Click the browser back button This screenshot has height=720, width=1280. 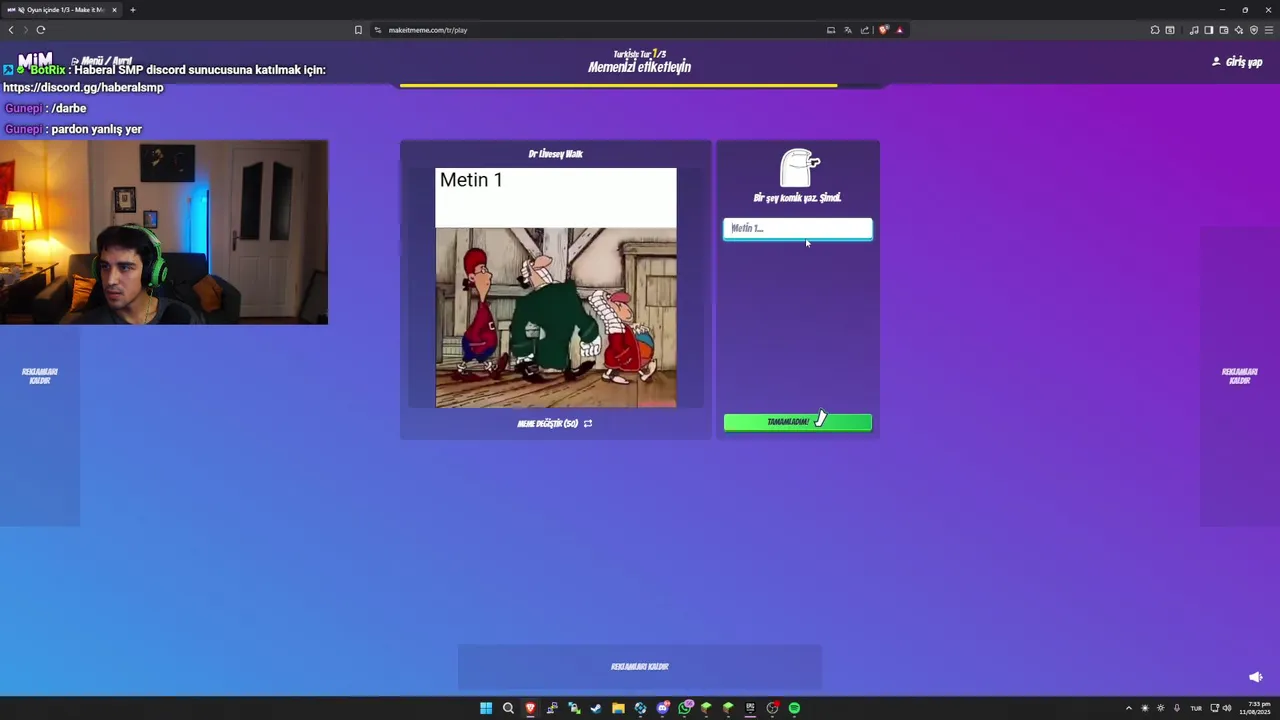(x=11, y=30)
